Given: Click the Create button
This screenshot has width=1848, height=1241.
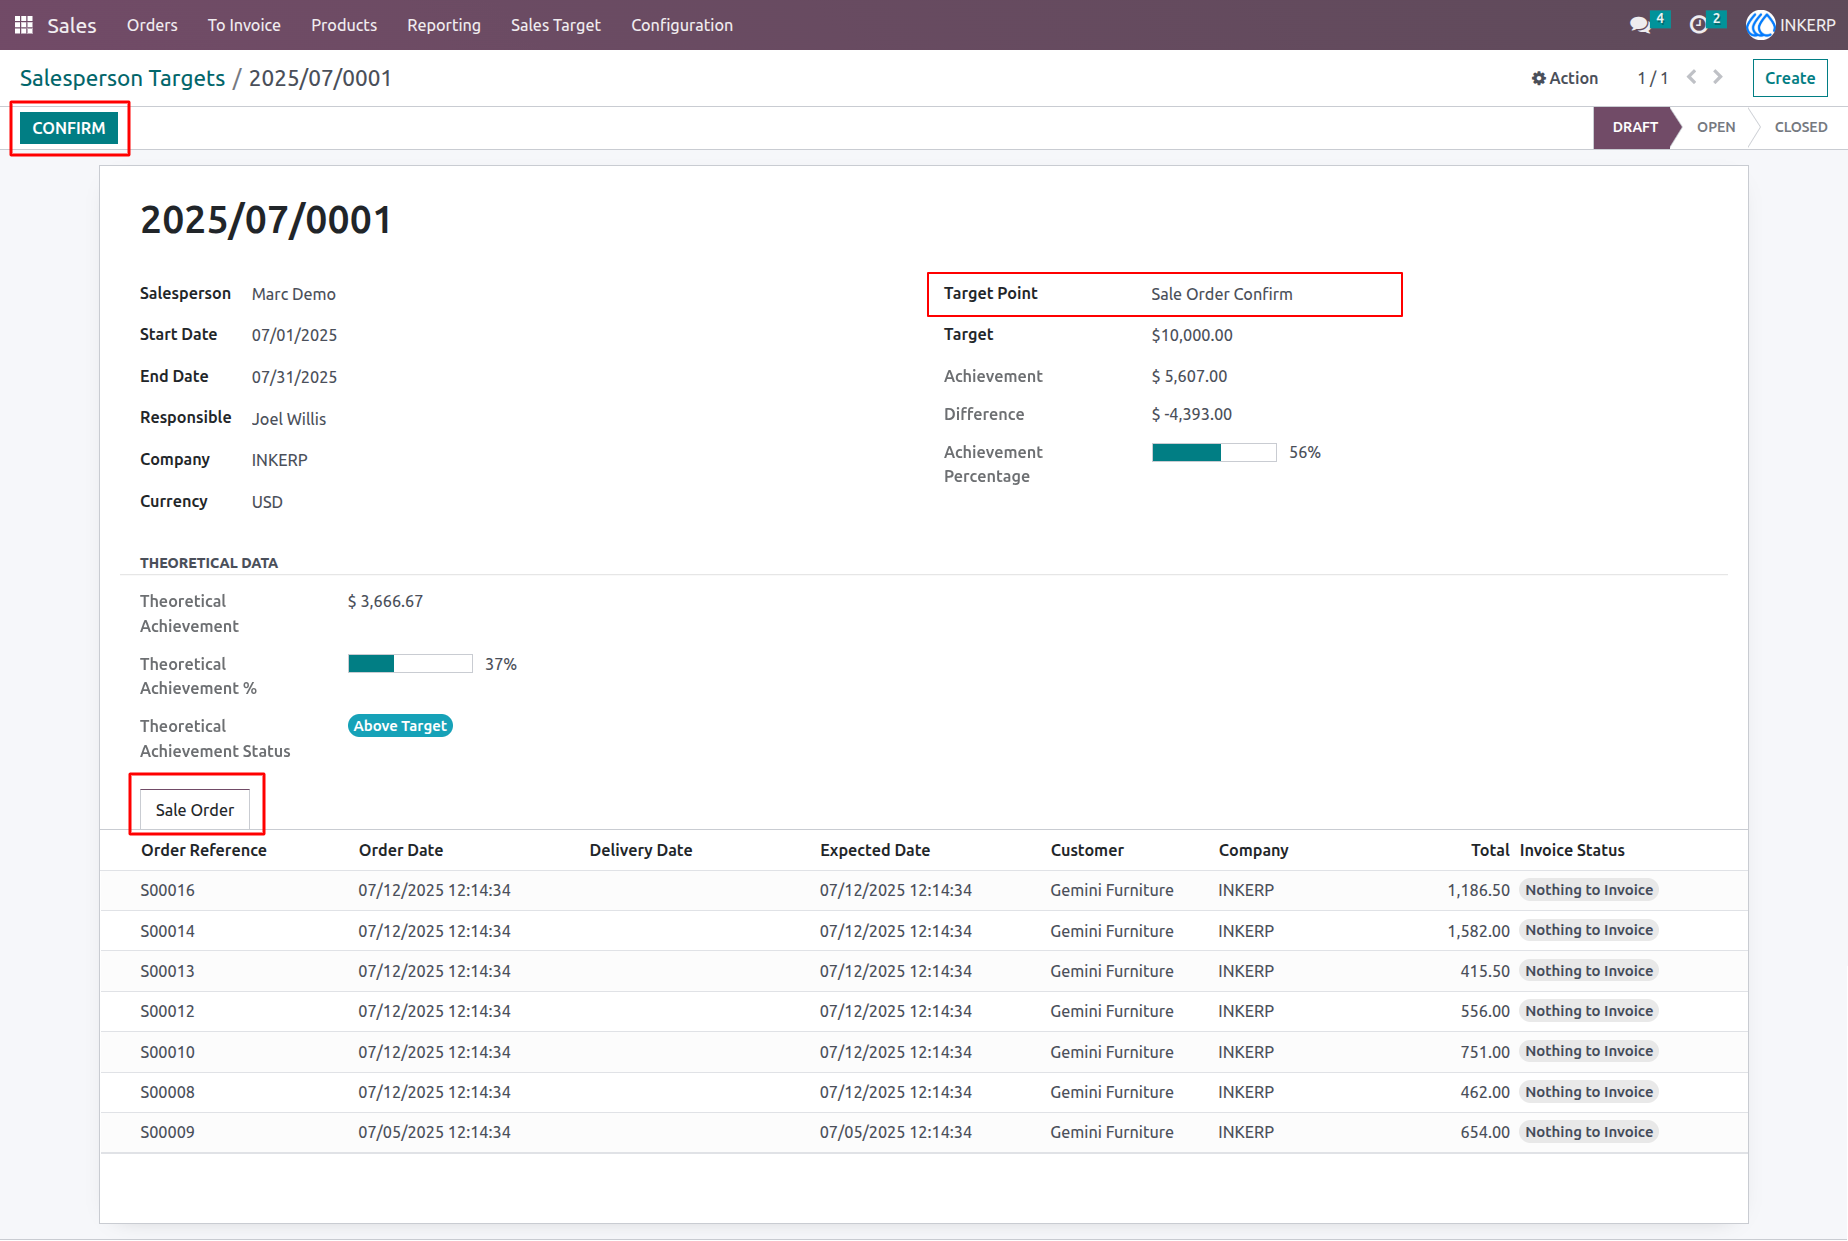Looking at the screenshot, I should pos(1790,78).
